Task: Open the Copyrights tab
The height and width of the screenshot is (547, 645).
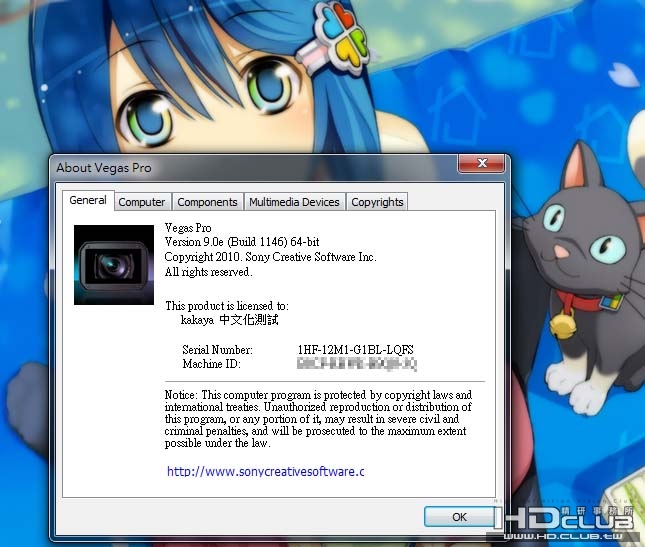Action: click(377, 202)
